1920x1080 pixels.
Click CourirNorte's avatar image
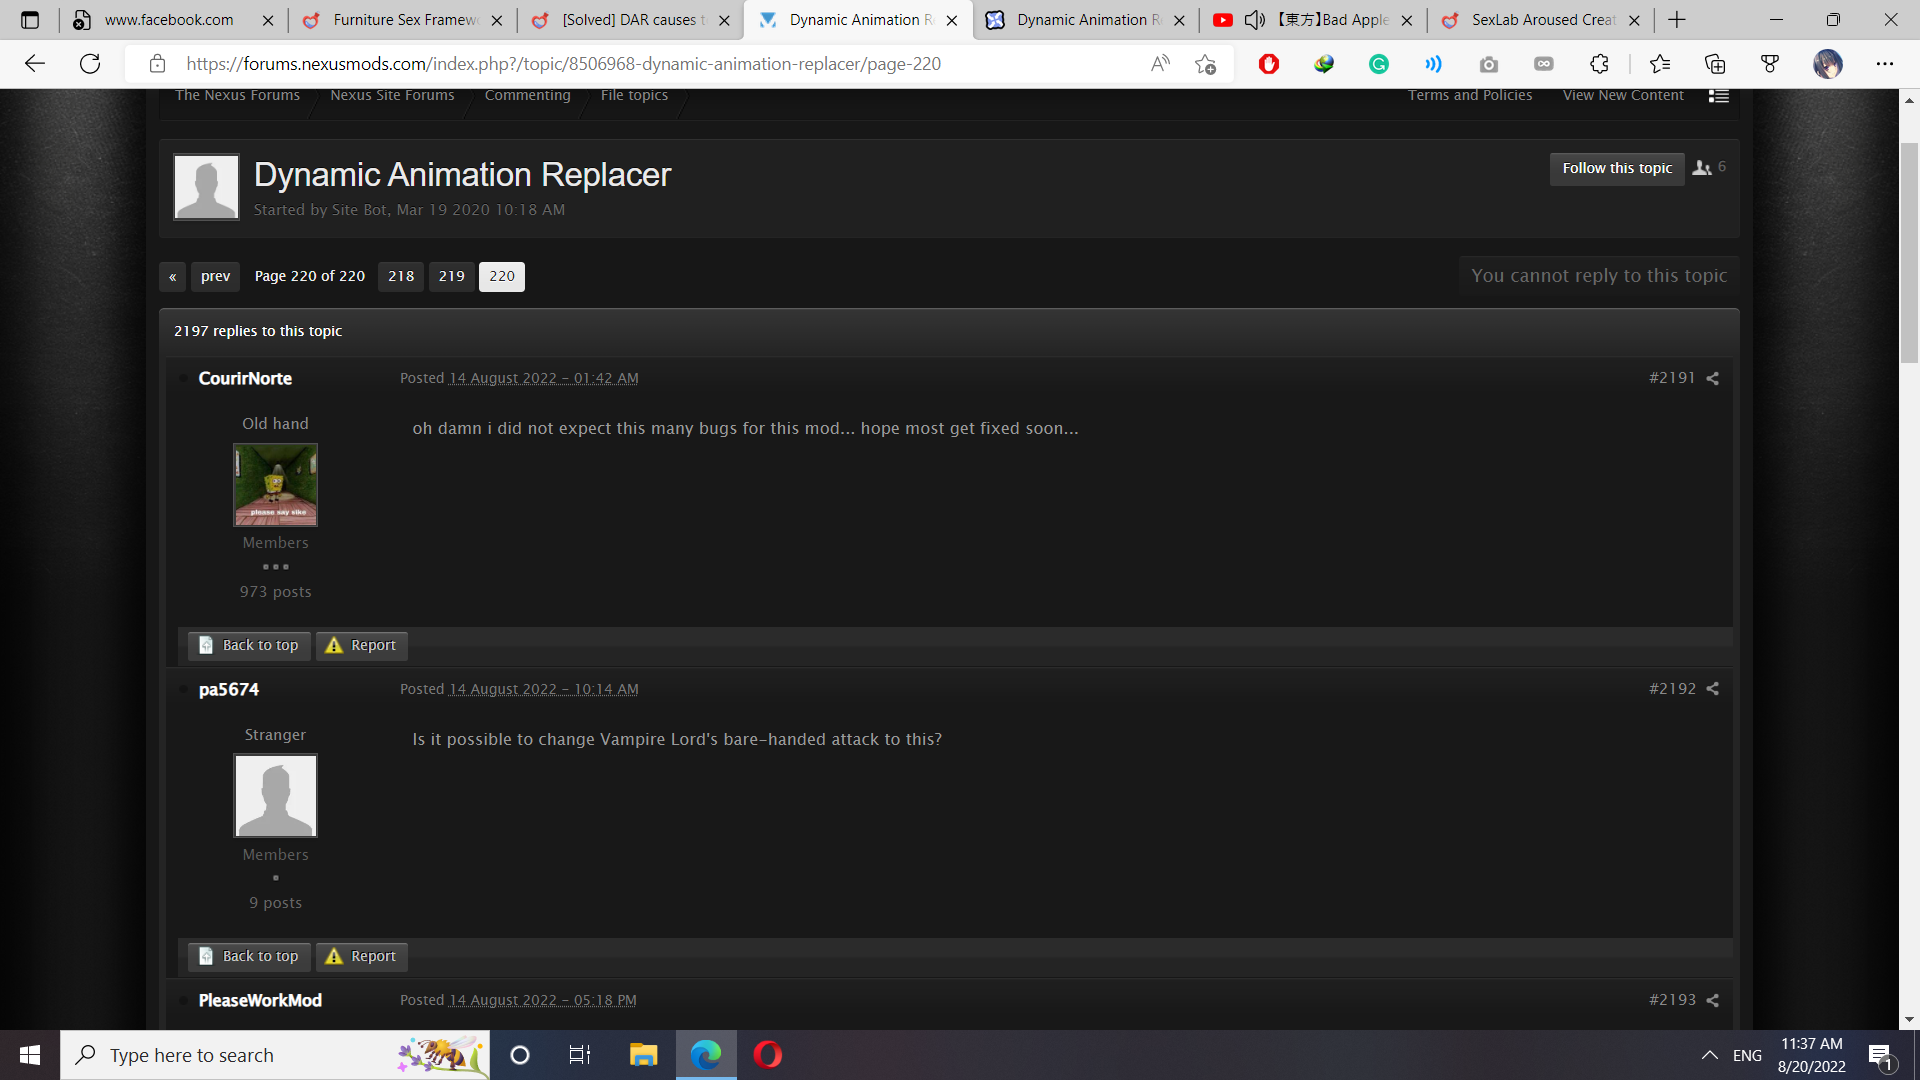275,485
